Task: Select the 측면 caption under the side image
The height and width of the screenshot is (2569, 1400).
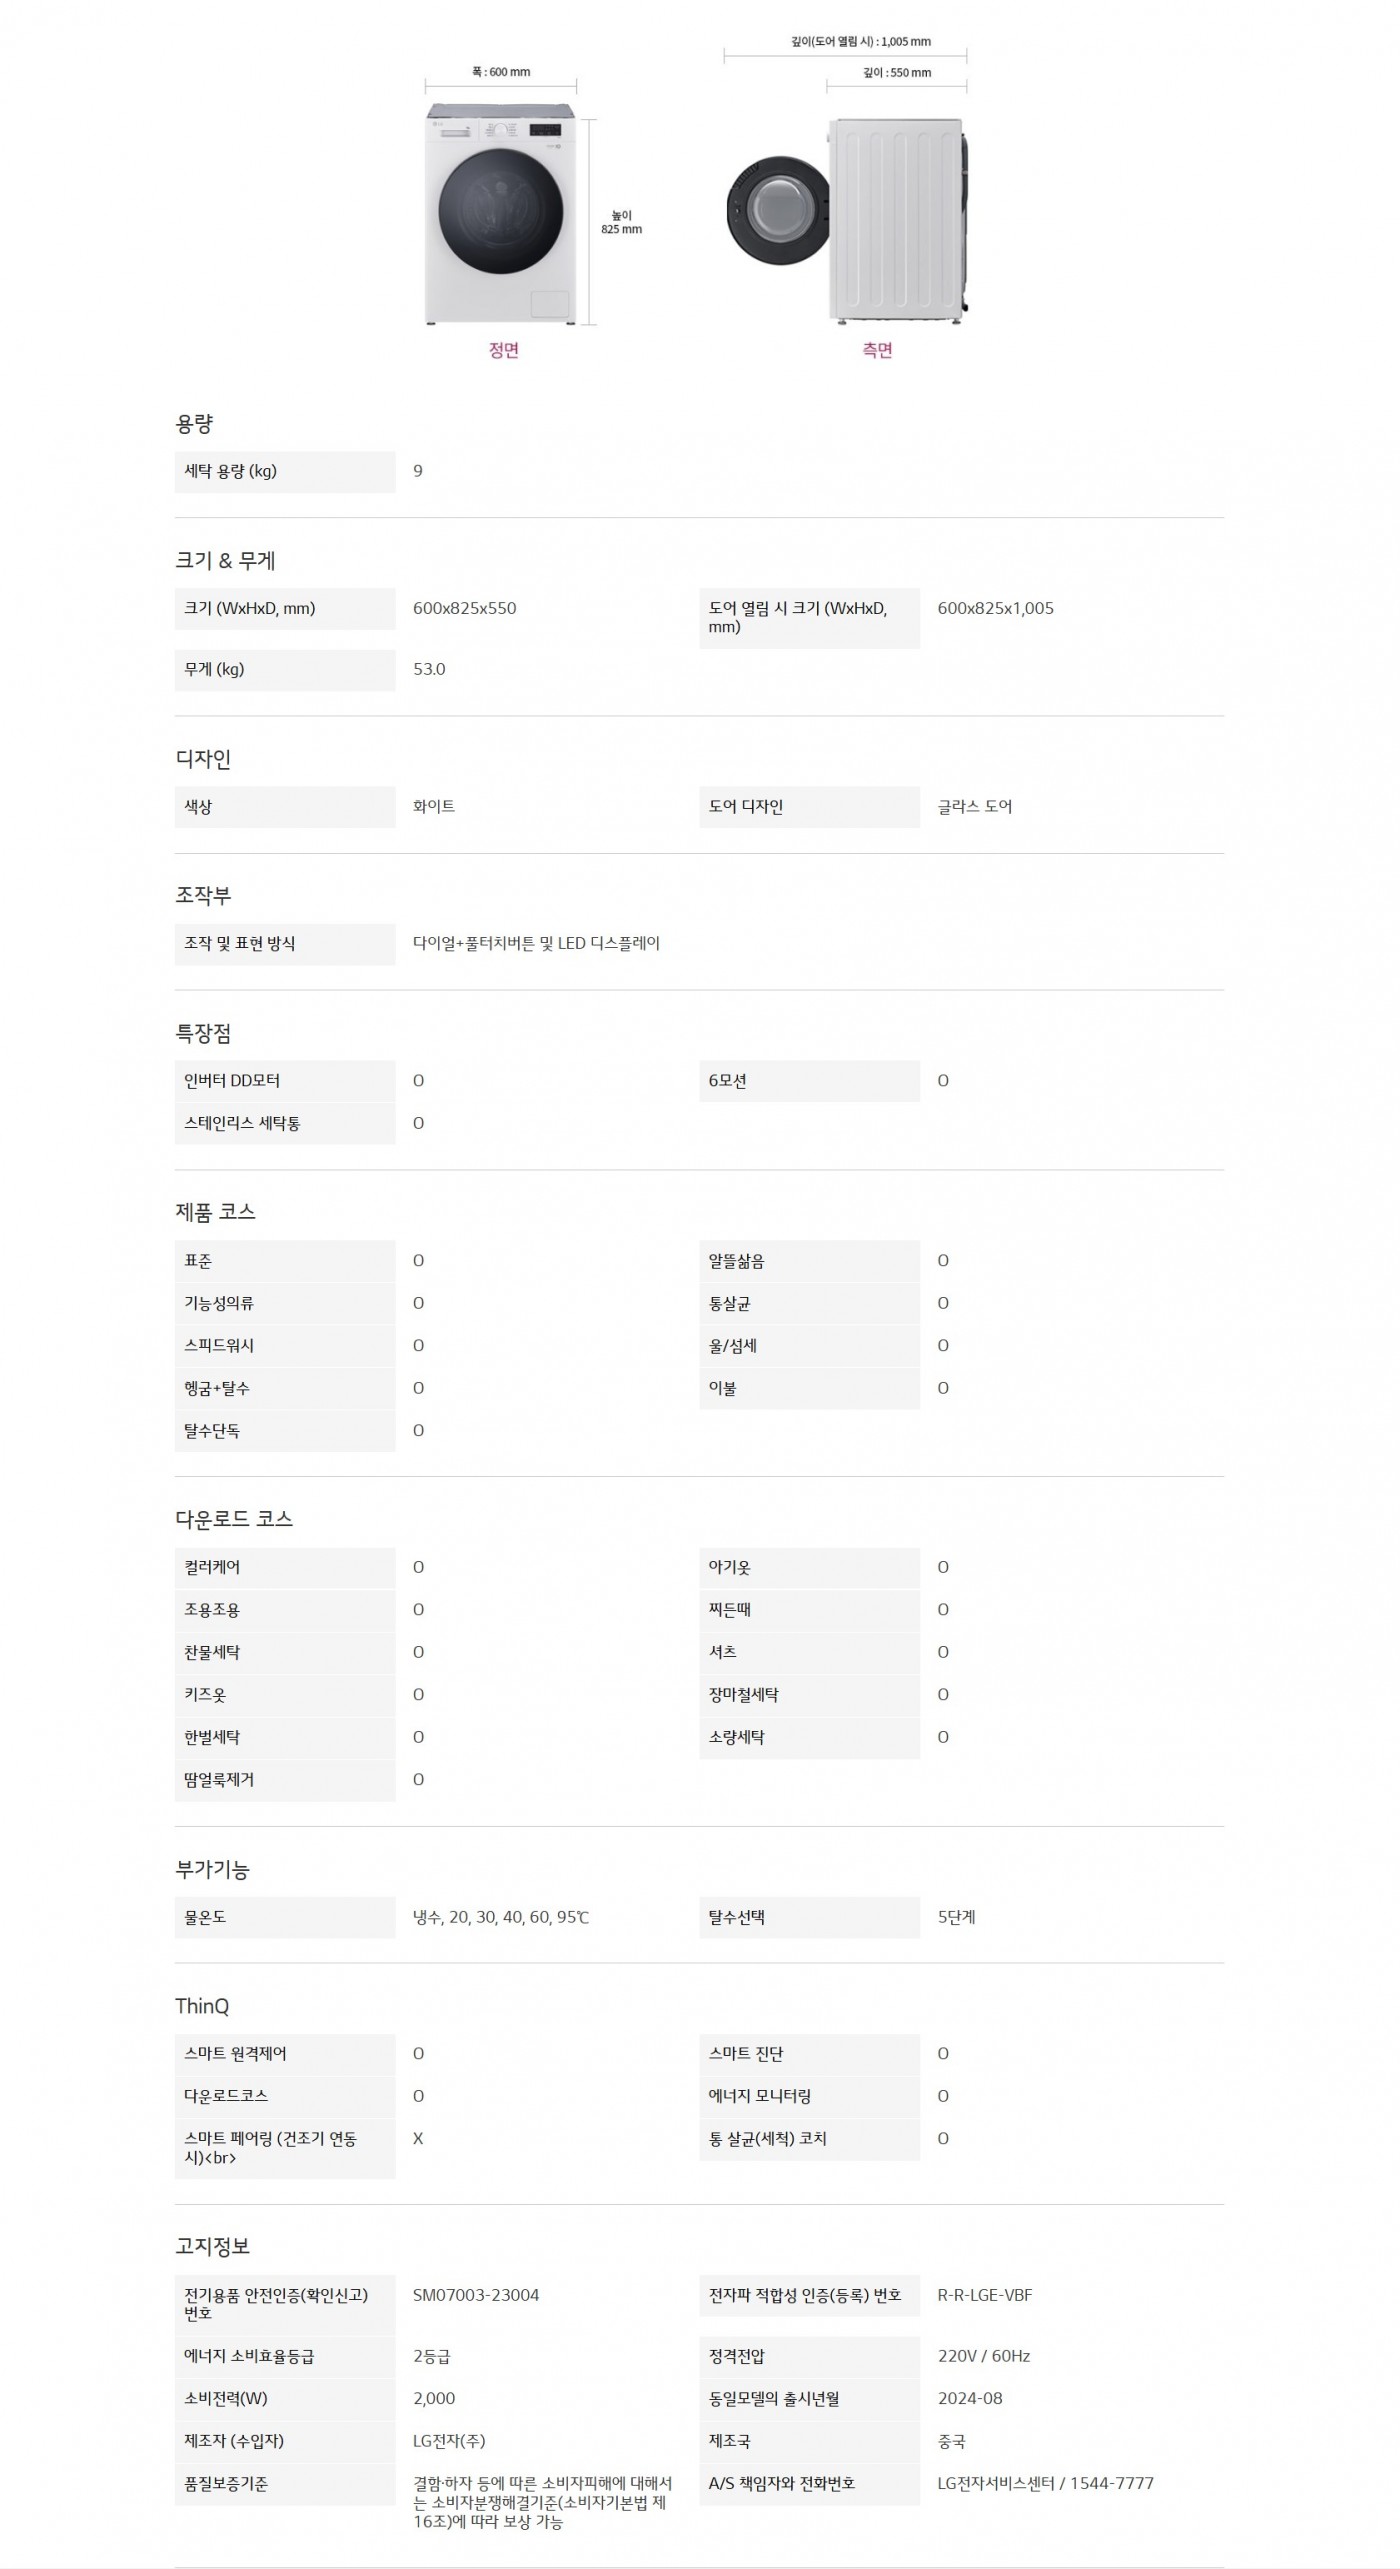Action: 877,350
